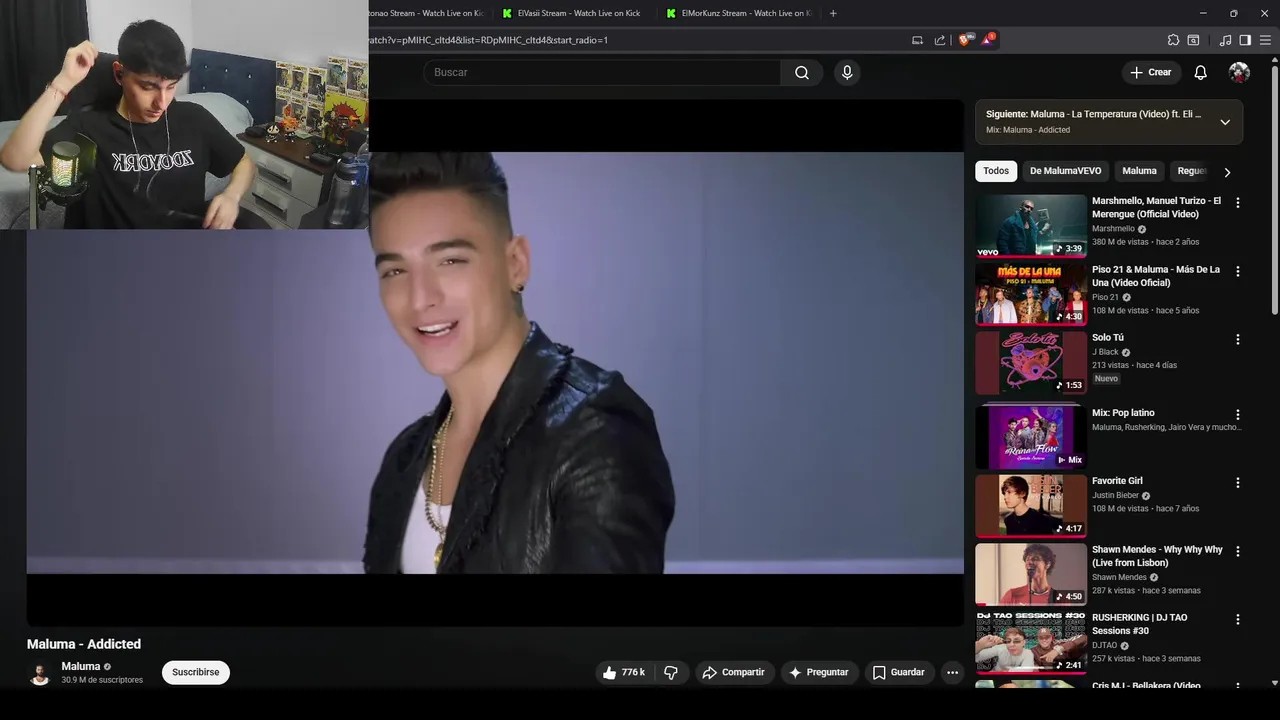Image resolution: width=1280 pixels, height=720 pixels.
Task: Focus the Buscar search field
Action: point(603,72)
